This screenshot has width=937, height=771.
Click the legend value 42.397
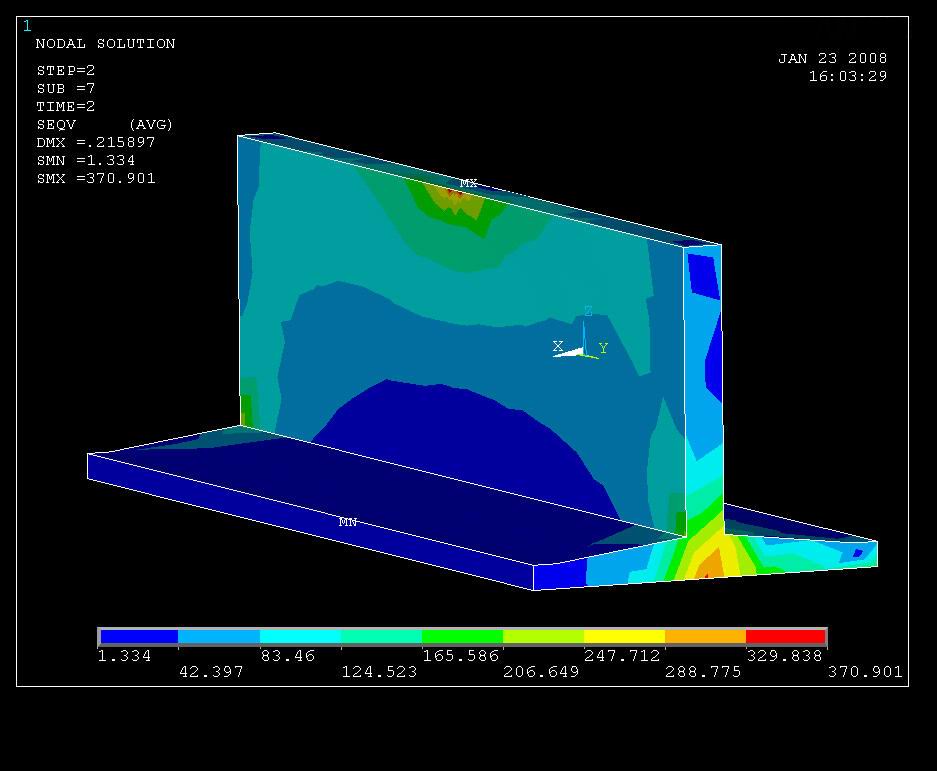pos(212,672)
